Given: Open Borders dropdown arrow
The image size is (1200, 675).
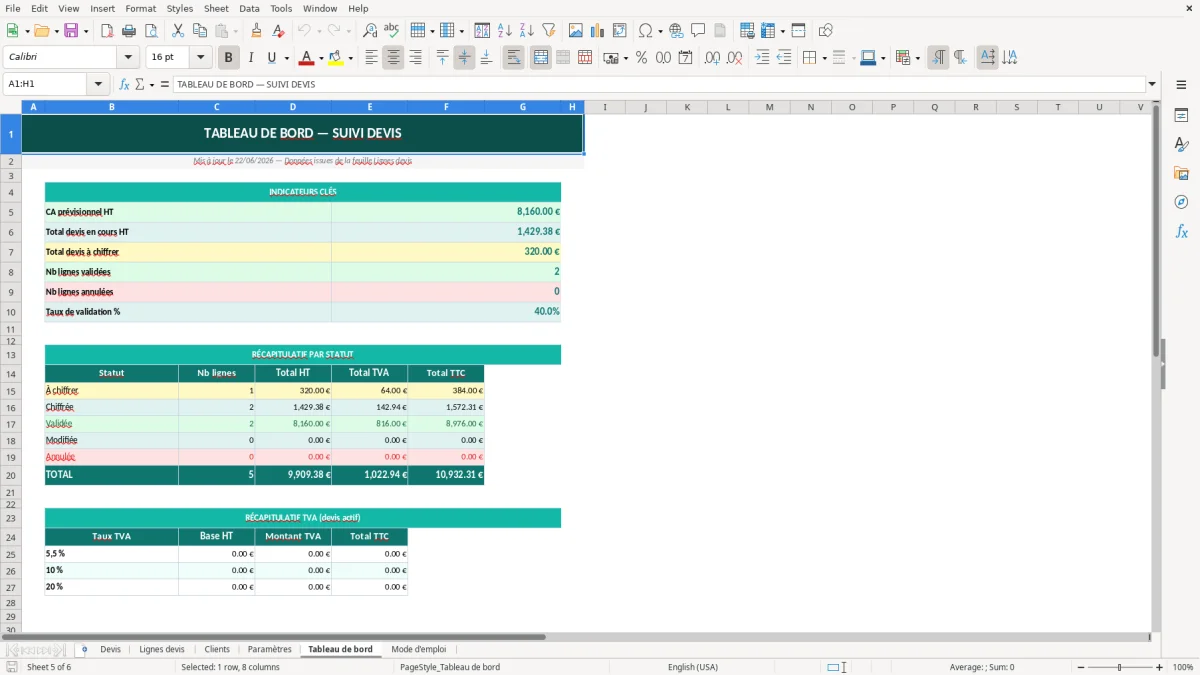Looking at the screenshot, I should (x=823, y=58).
